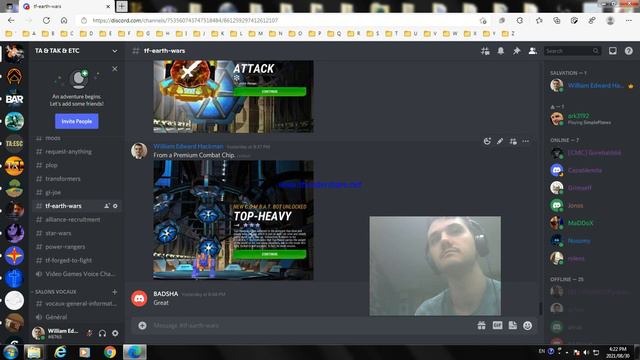Open a new browser tab
The image size is (640, 360).
tap(122, 6)
